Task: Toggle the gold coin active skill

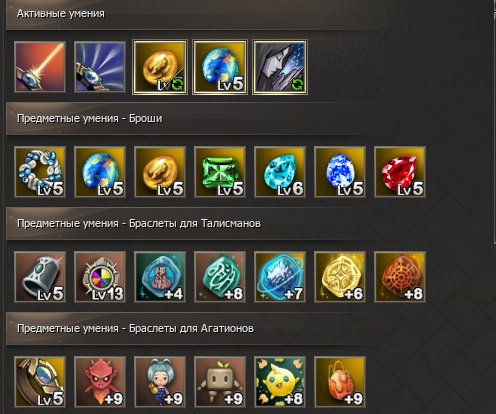Action: click(160, 67)
